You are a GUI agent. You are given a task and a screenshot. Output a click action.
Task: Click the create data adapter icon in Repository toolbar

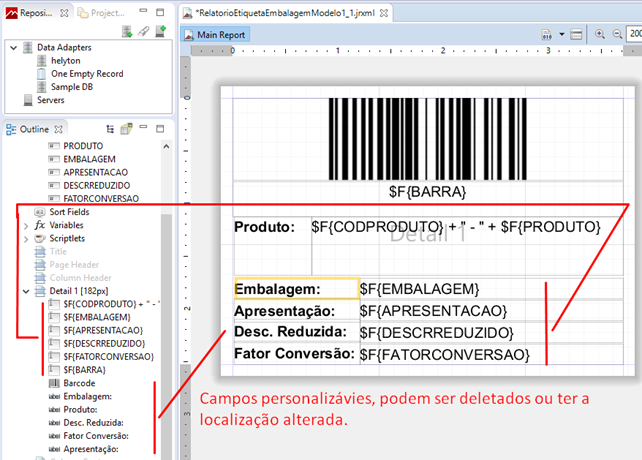click(x=127, y=32)
